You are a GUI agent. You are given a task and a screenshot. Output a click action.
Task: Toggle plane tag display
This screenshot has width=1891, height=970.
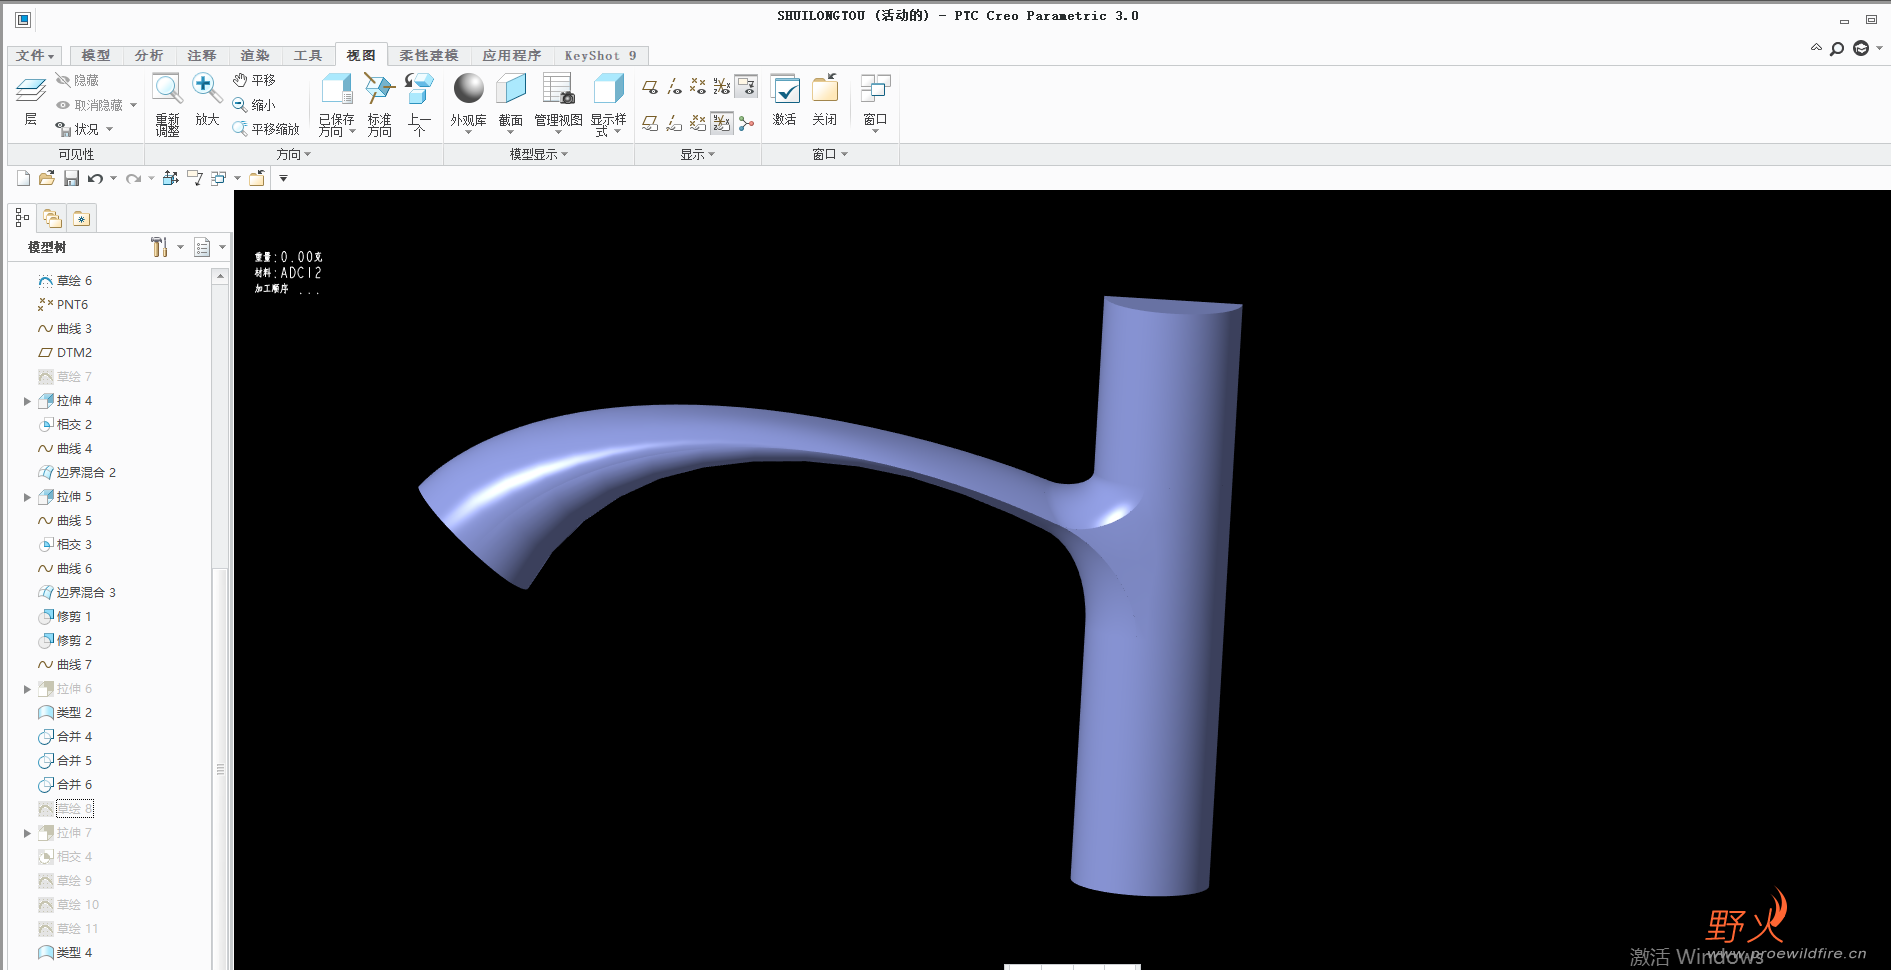point(650,123)
